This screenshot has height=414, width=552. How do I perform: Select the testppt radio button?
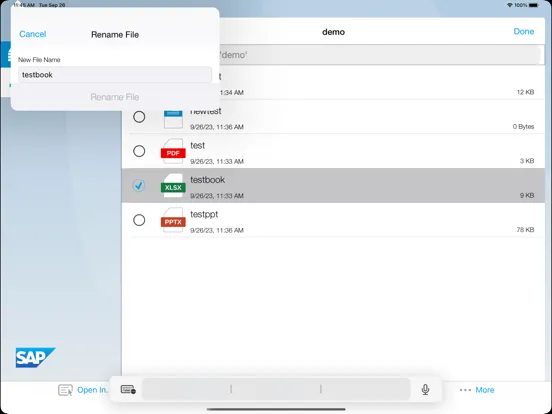(x=139, y=220)
